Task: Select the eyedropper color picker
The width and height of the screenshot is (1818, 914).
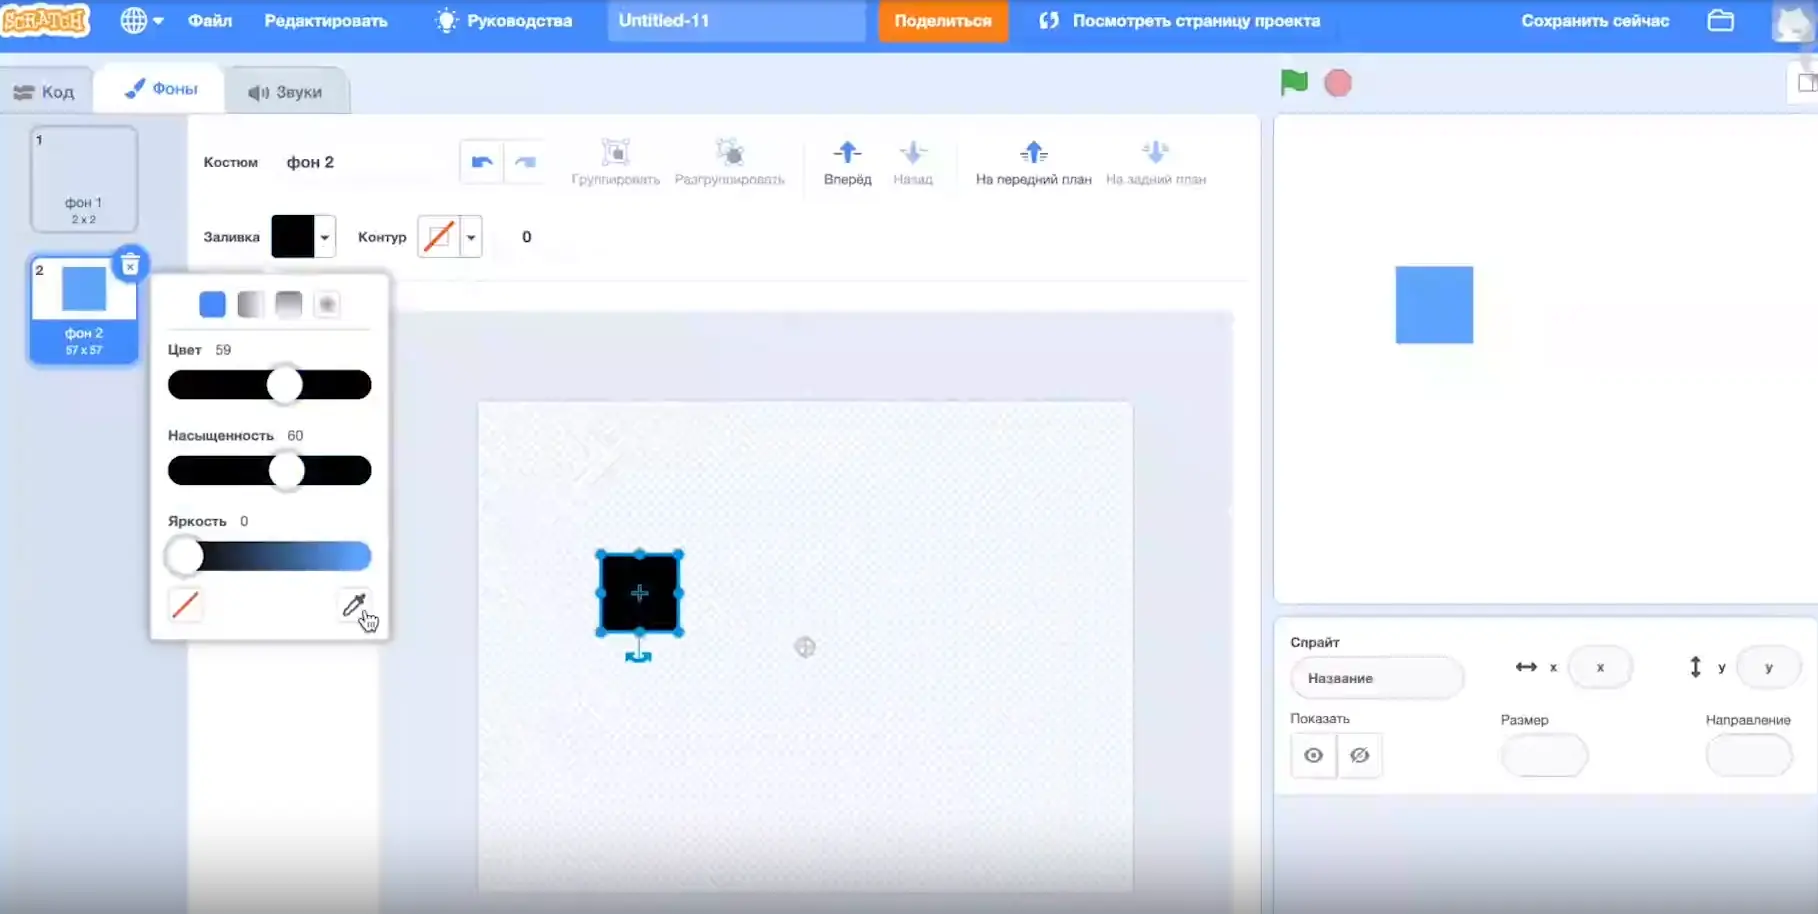Action: click(x=354, y=604)
